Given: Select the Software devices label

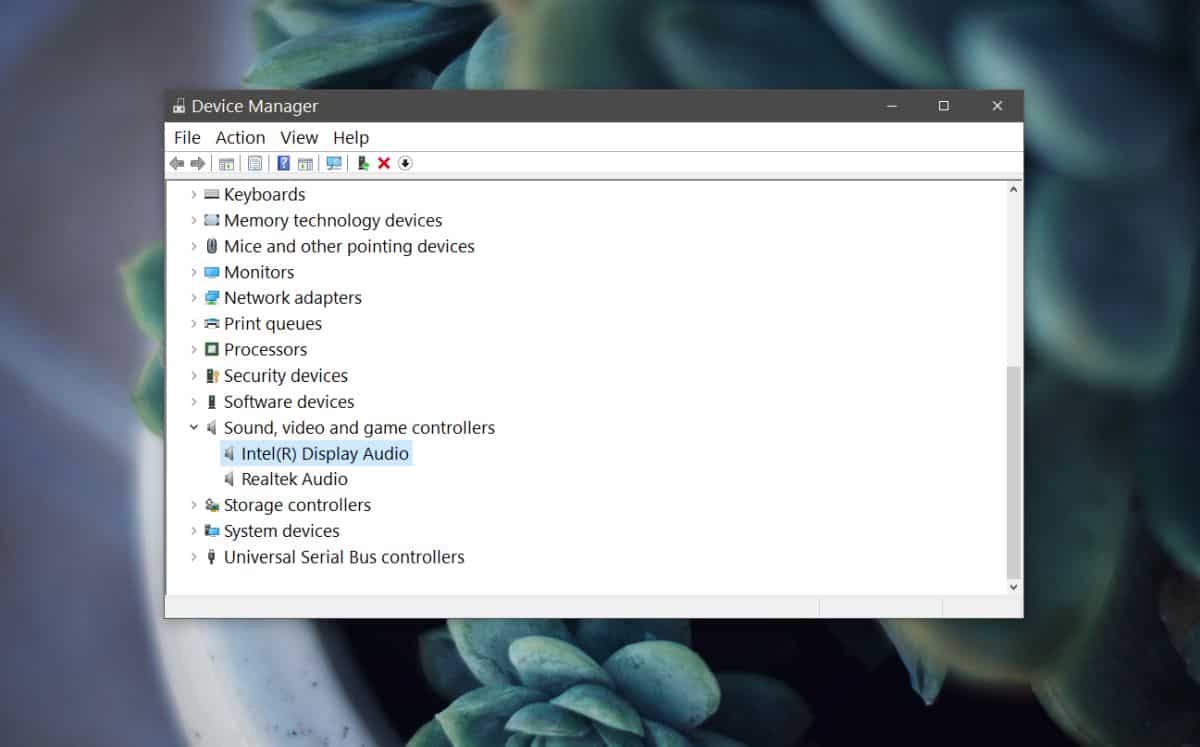Looking at the screenshot, I should 289,402.
